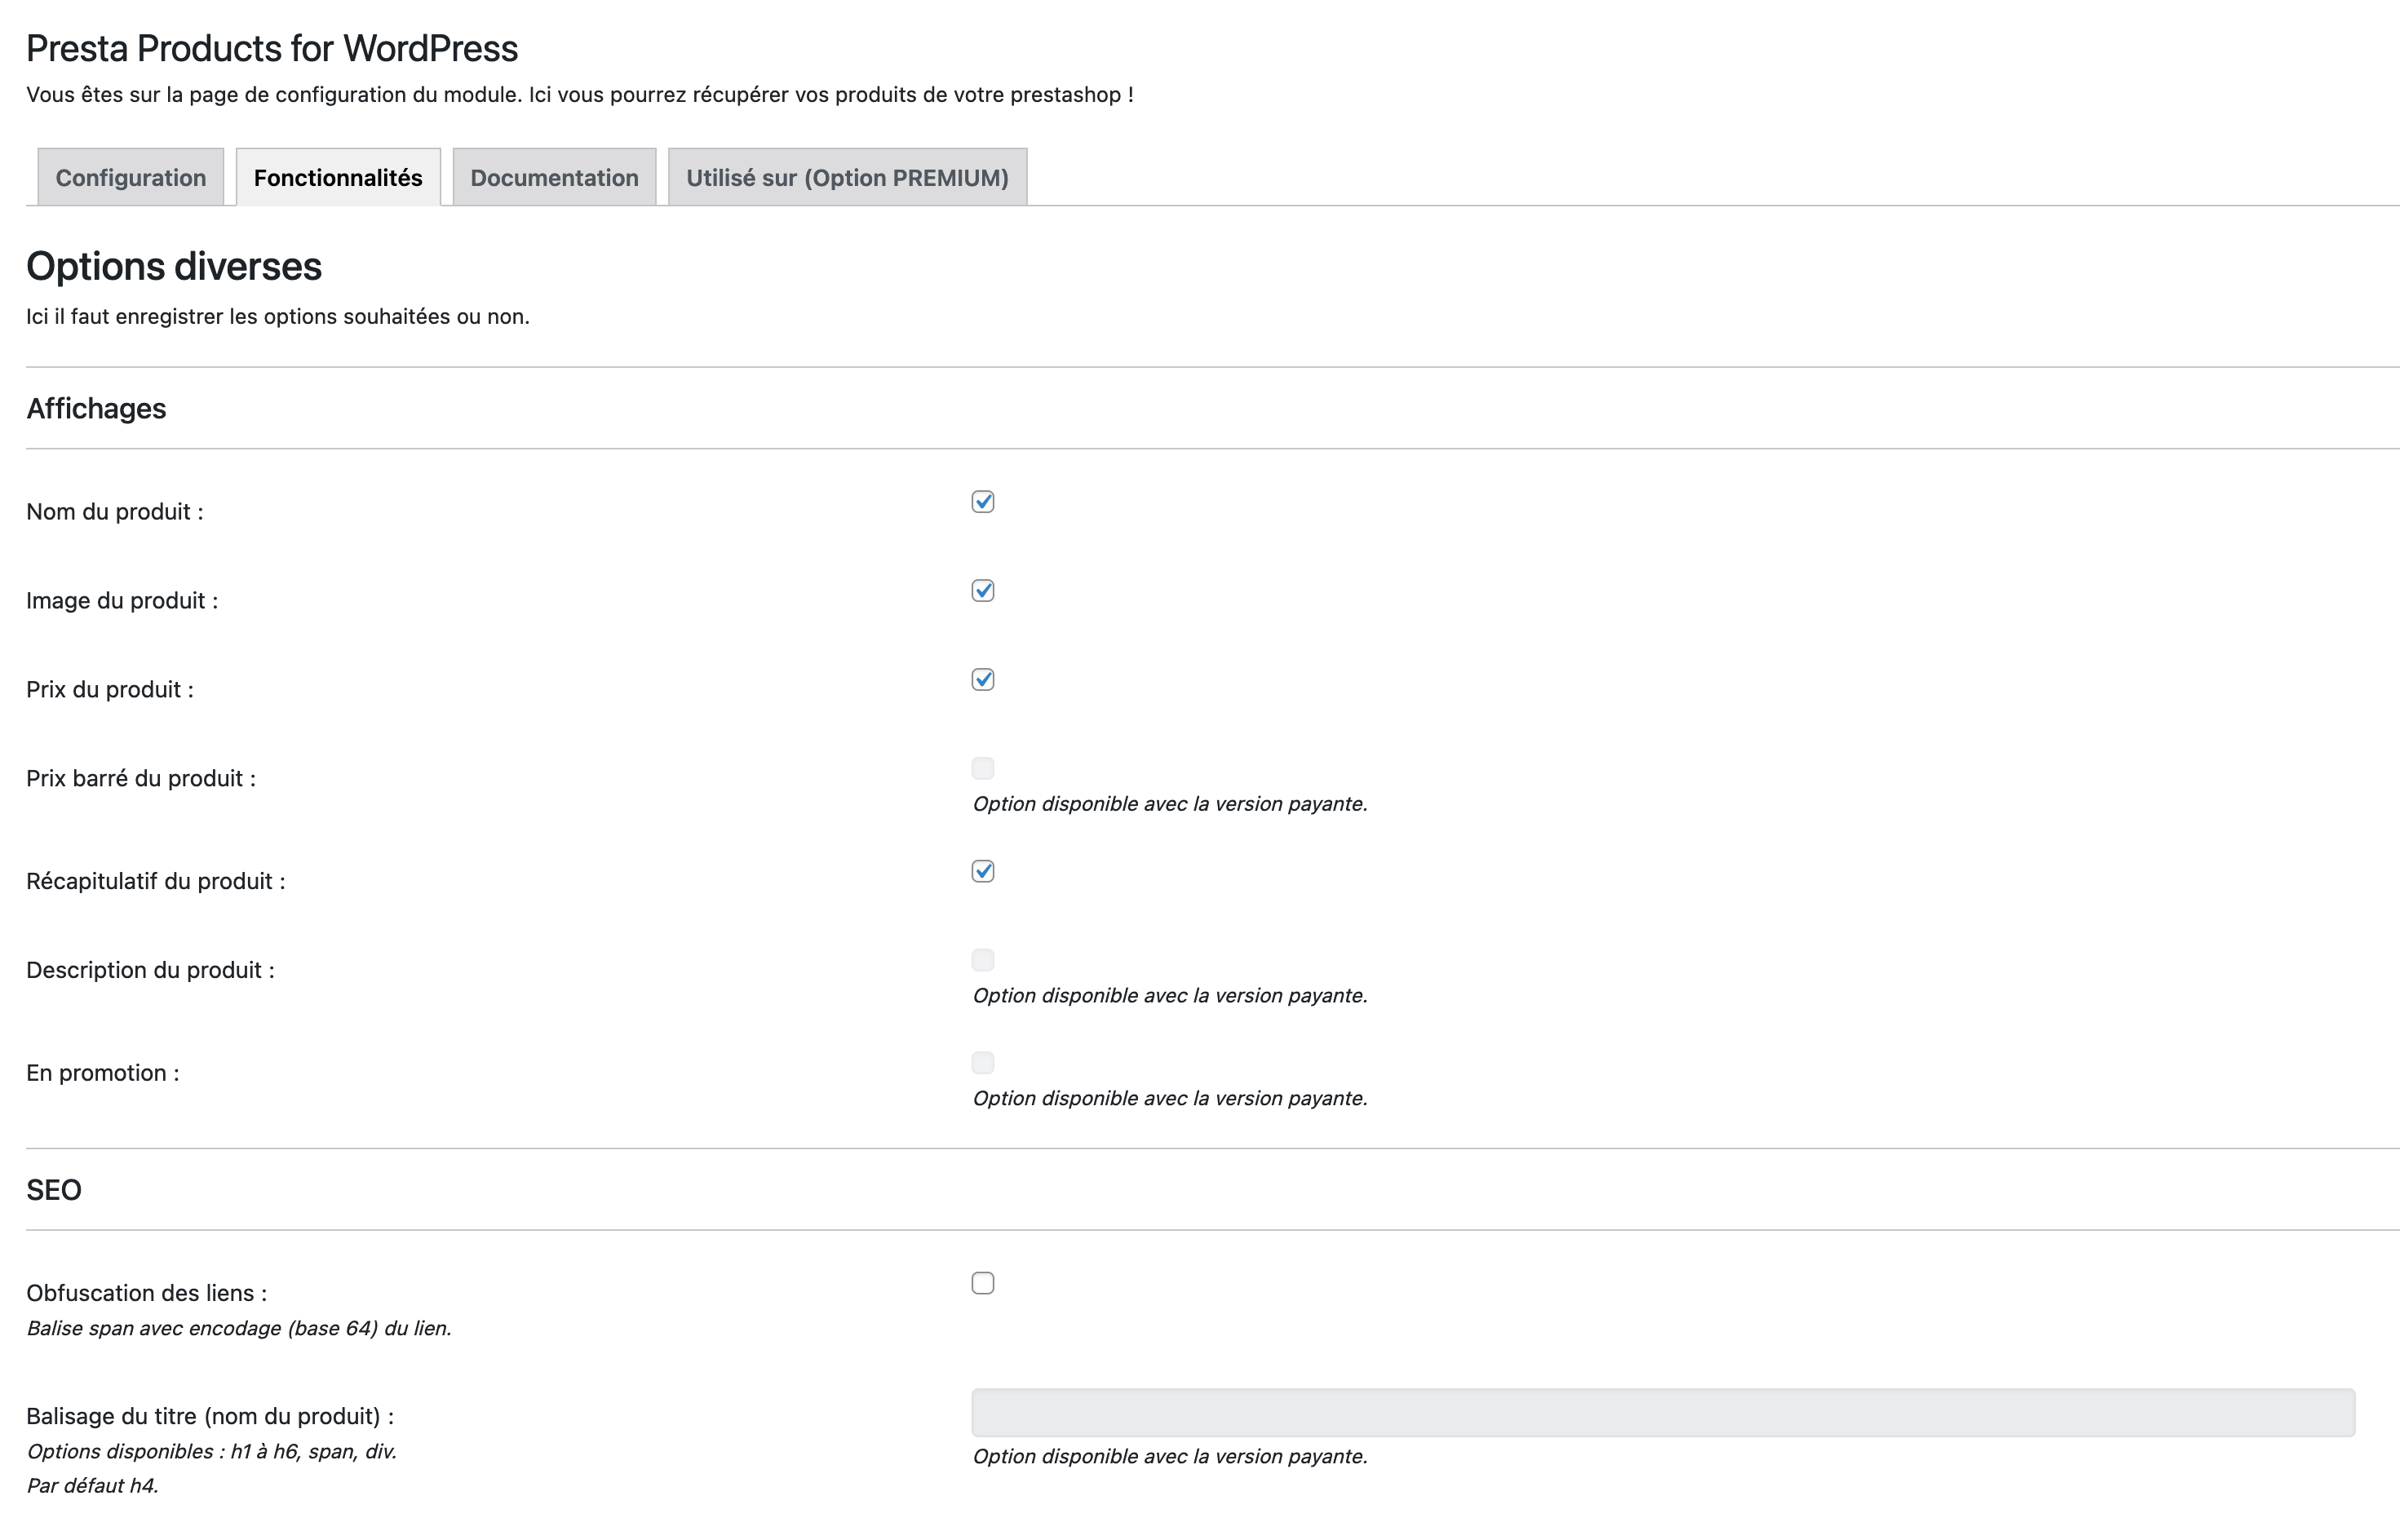Toggle the Image du produit checkbox
Image resolution: width=2400 pixels, height=1540 pixels.
coord(983,591)
